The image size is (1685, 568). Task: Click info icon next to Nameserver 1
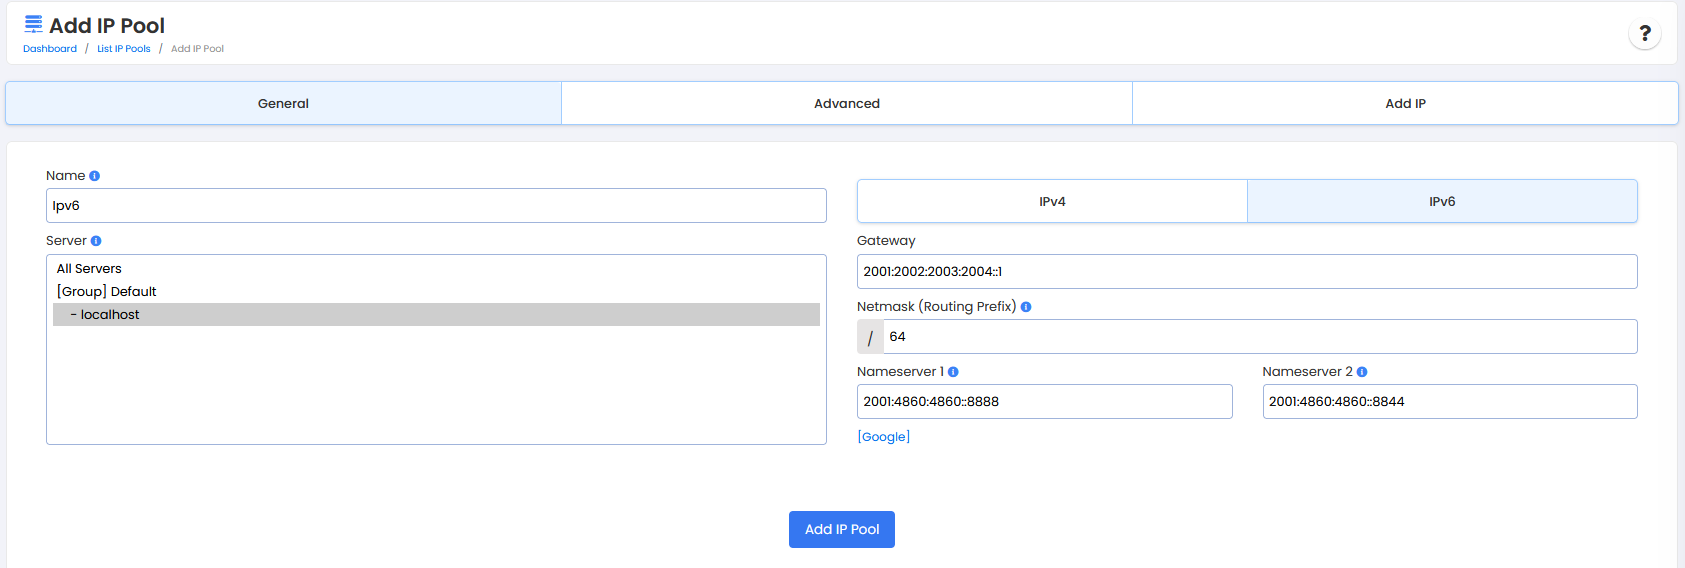(953, 372)
